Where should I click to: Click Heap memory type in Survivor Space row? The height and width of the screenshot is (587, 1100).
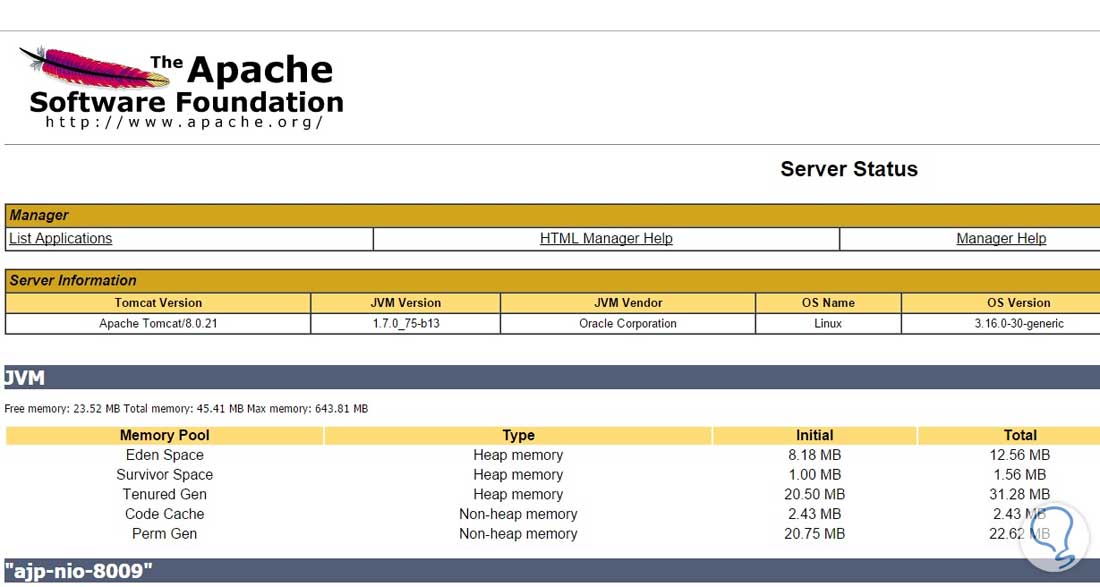[518, 475]
